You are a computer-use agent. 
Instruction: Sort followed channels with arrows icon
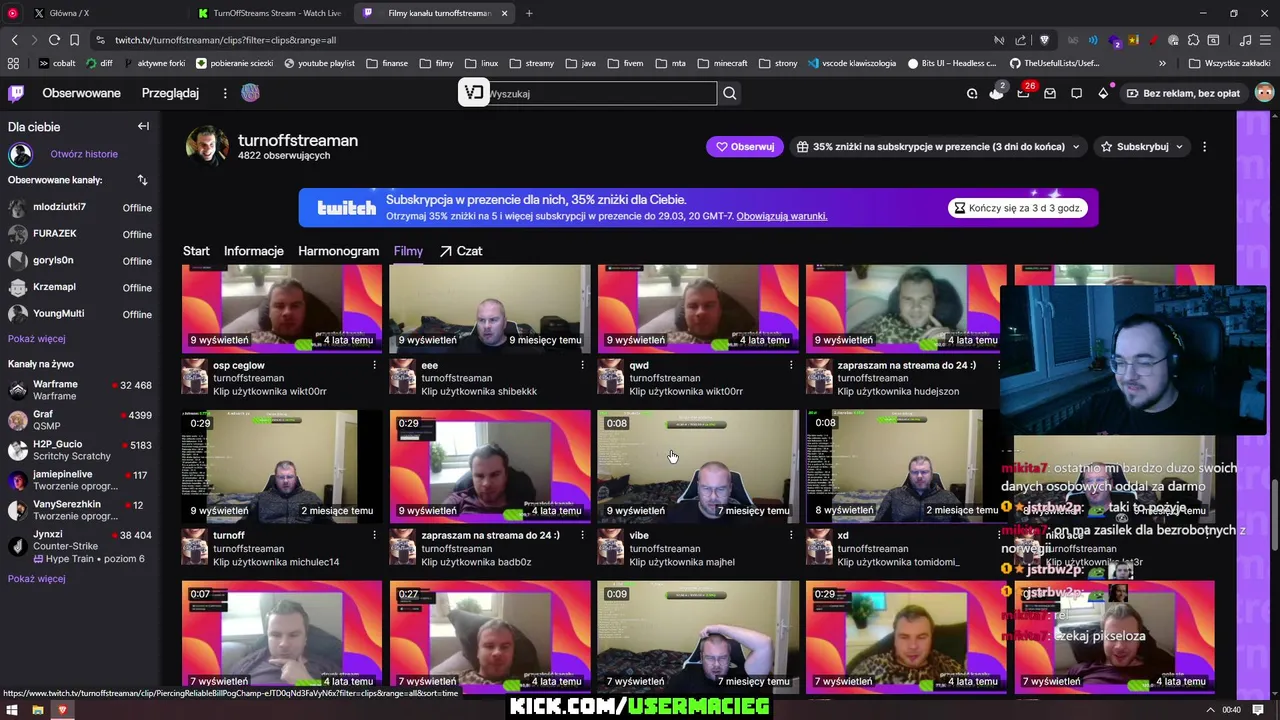(142, 180)
